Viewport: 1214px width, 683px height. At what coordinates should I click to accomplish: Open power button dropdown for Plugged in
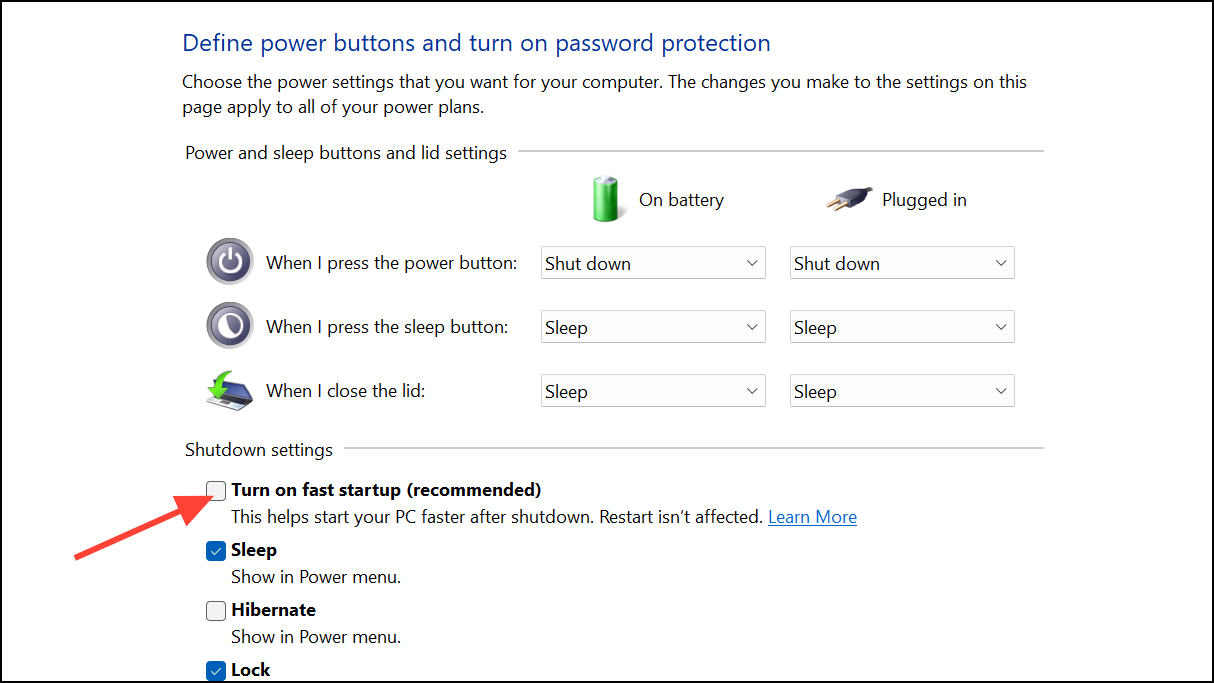(x=901, y=262)
